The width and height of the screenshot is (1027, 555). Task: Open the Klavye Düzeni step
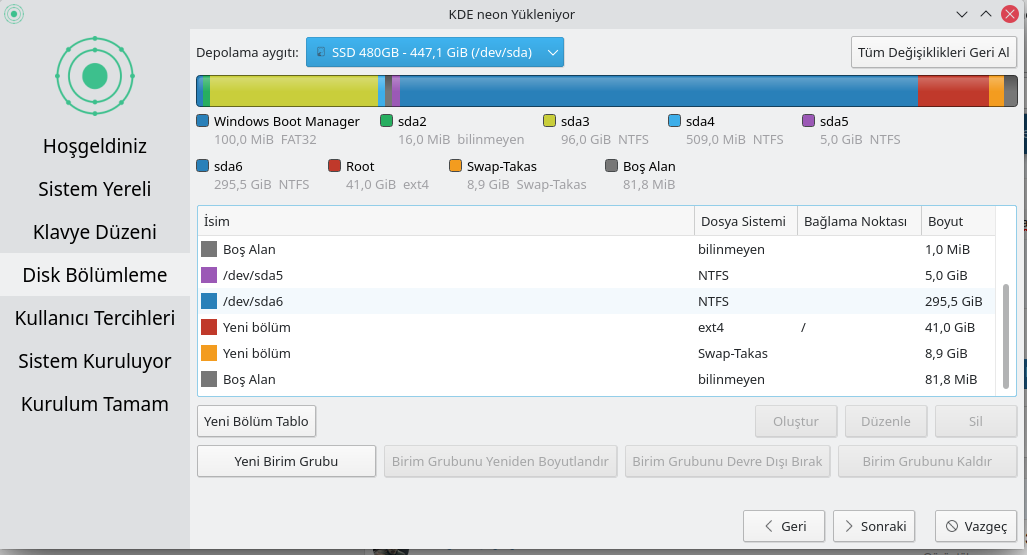pos(95,232)
